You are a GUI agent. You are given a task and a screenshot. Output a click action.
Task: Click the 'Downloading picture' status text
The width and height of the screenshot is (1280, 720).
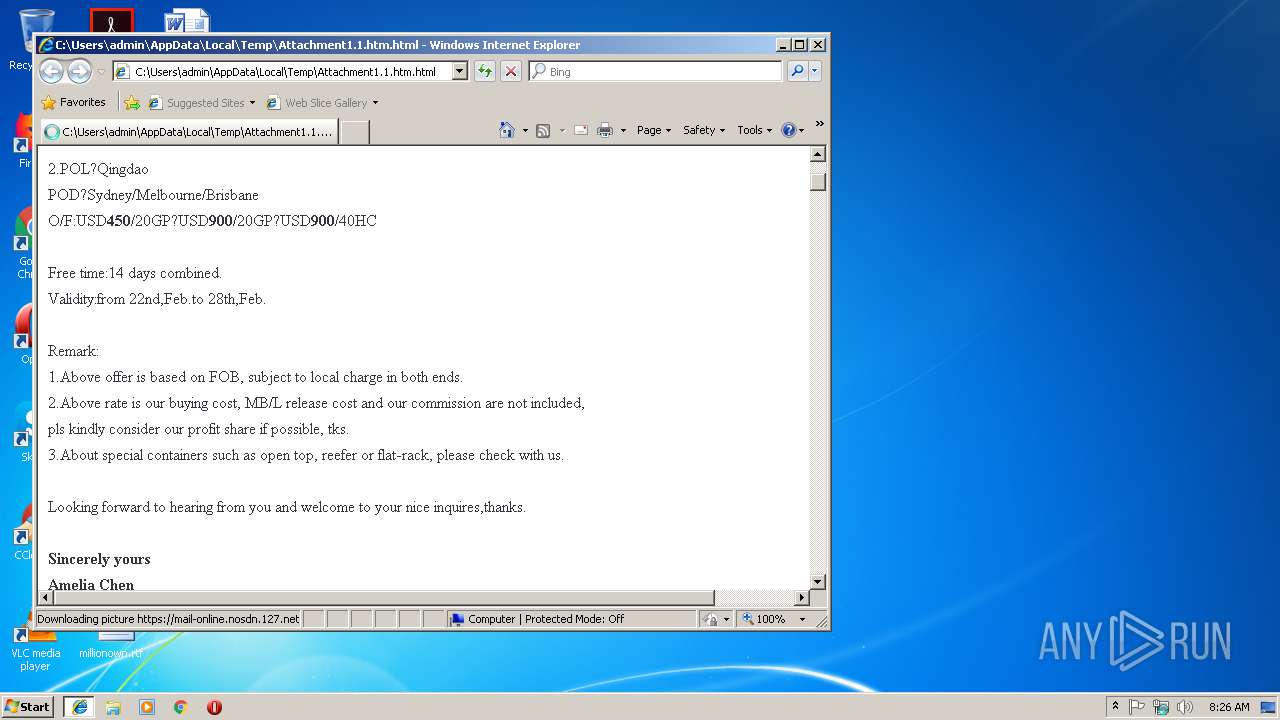click(x=168, y=619)
